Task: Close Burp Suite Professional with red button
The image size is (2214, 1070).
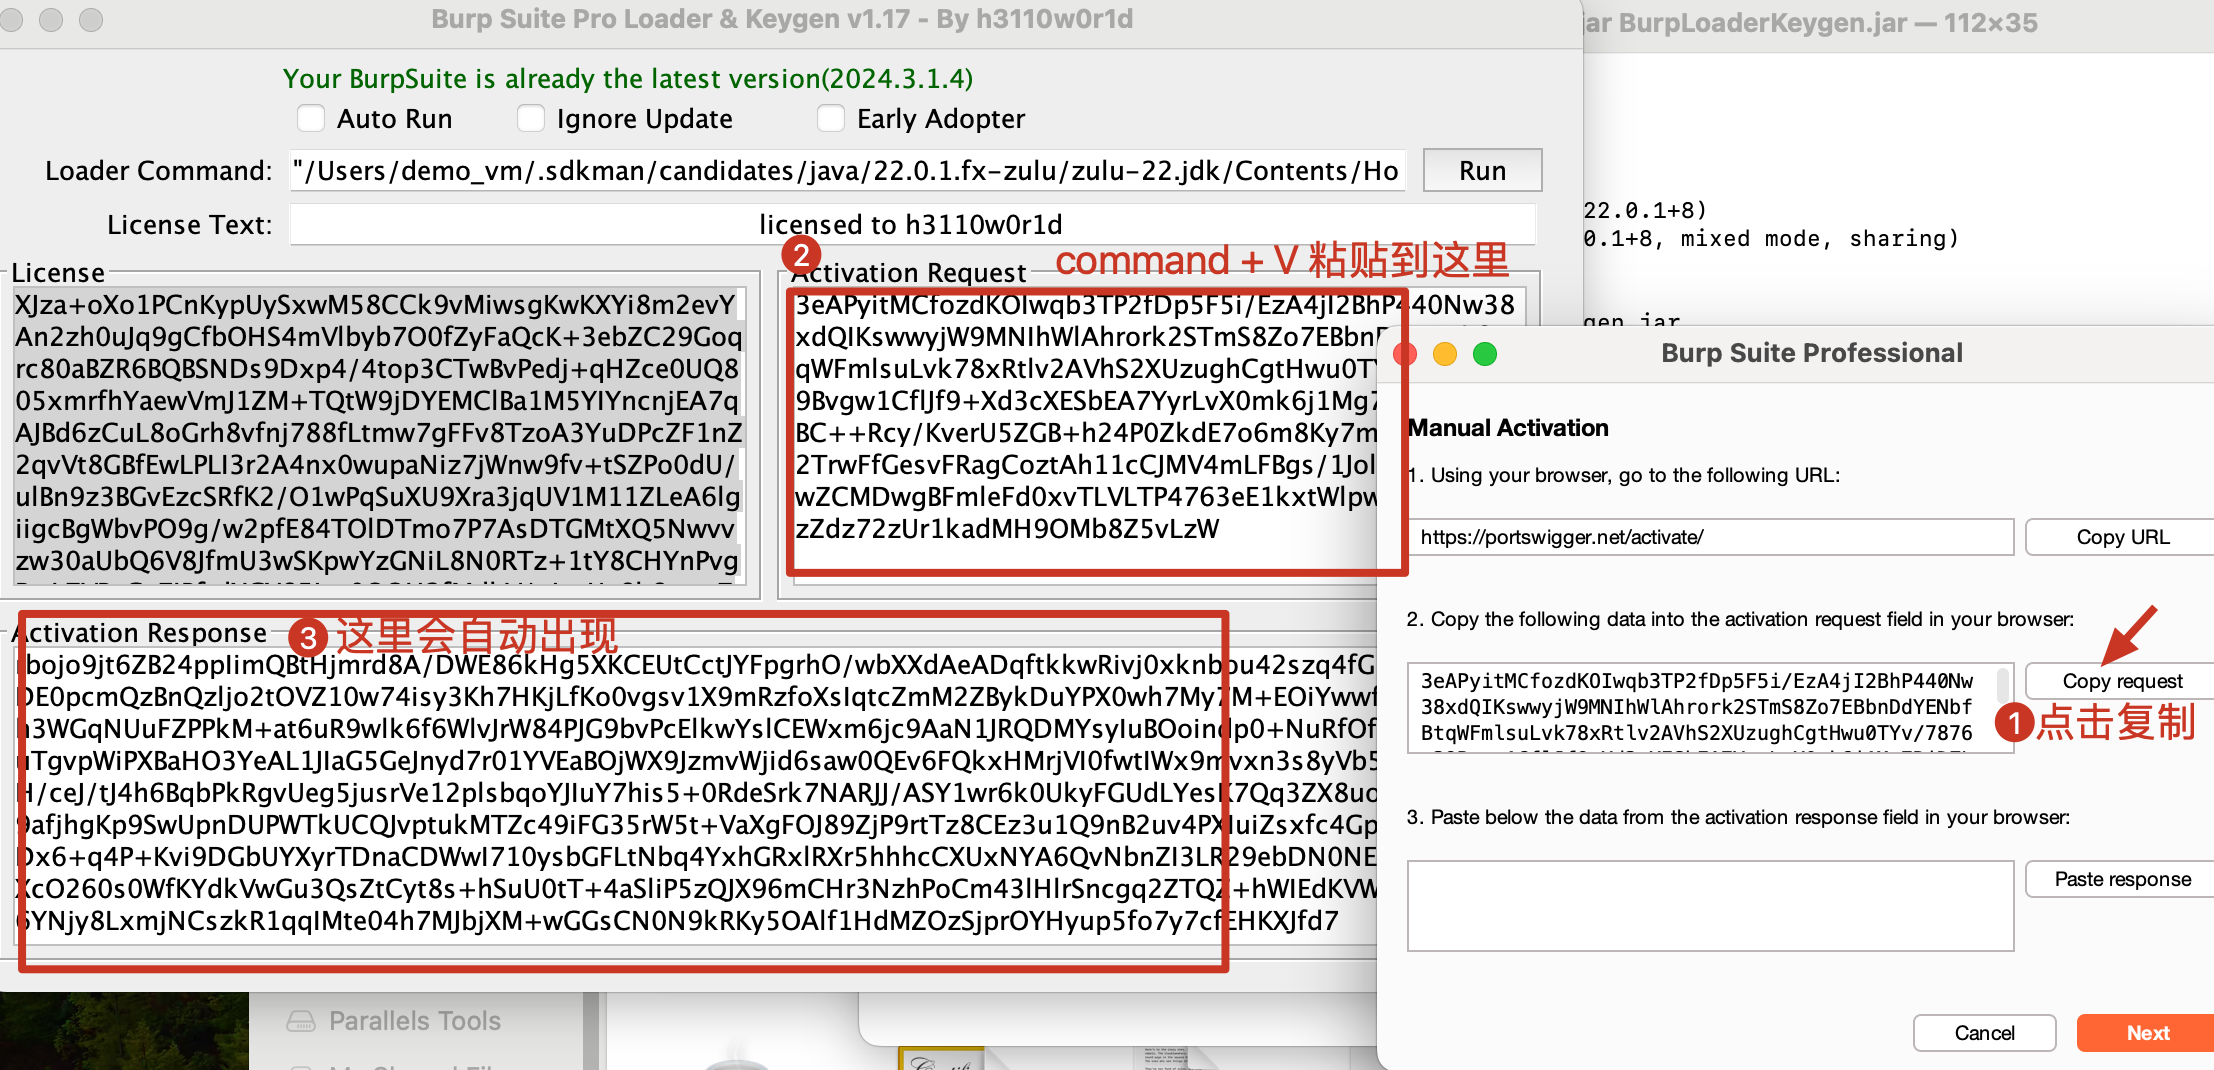Action: pos(1405,354)
